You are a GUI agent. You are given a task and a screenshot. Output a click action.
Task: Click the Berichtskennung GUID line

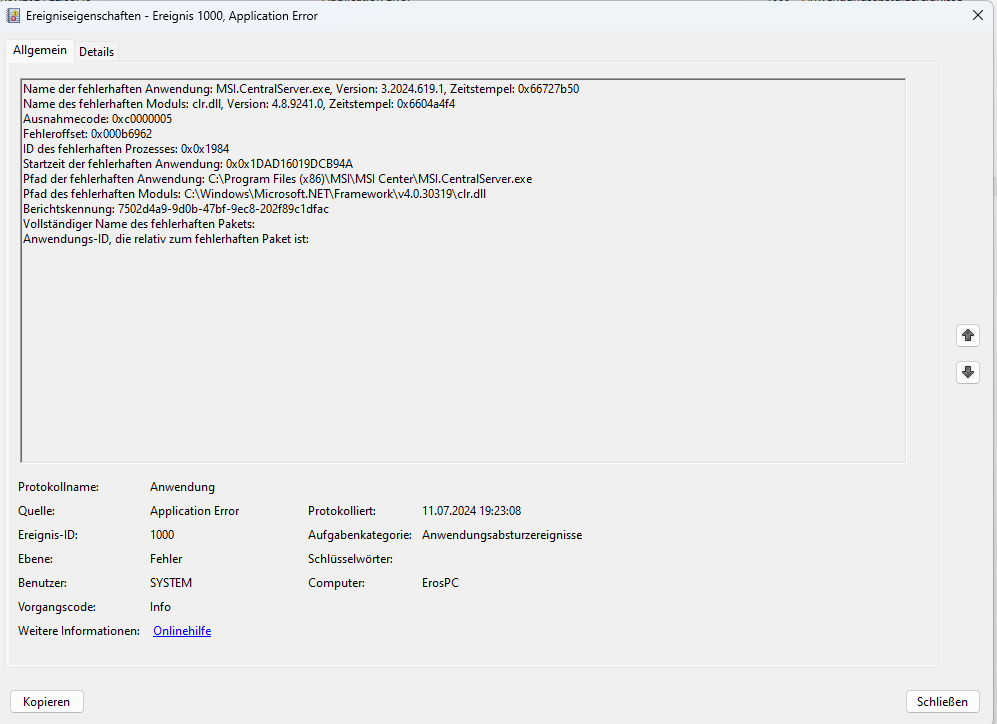coord(175,208)
